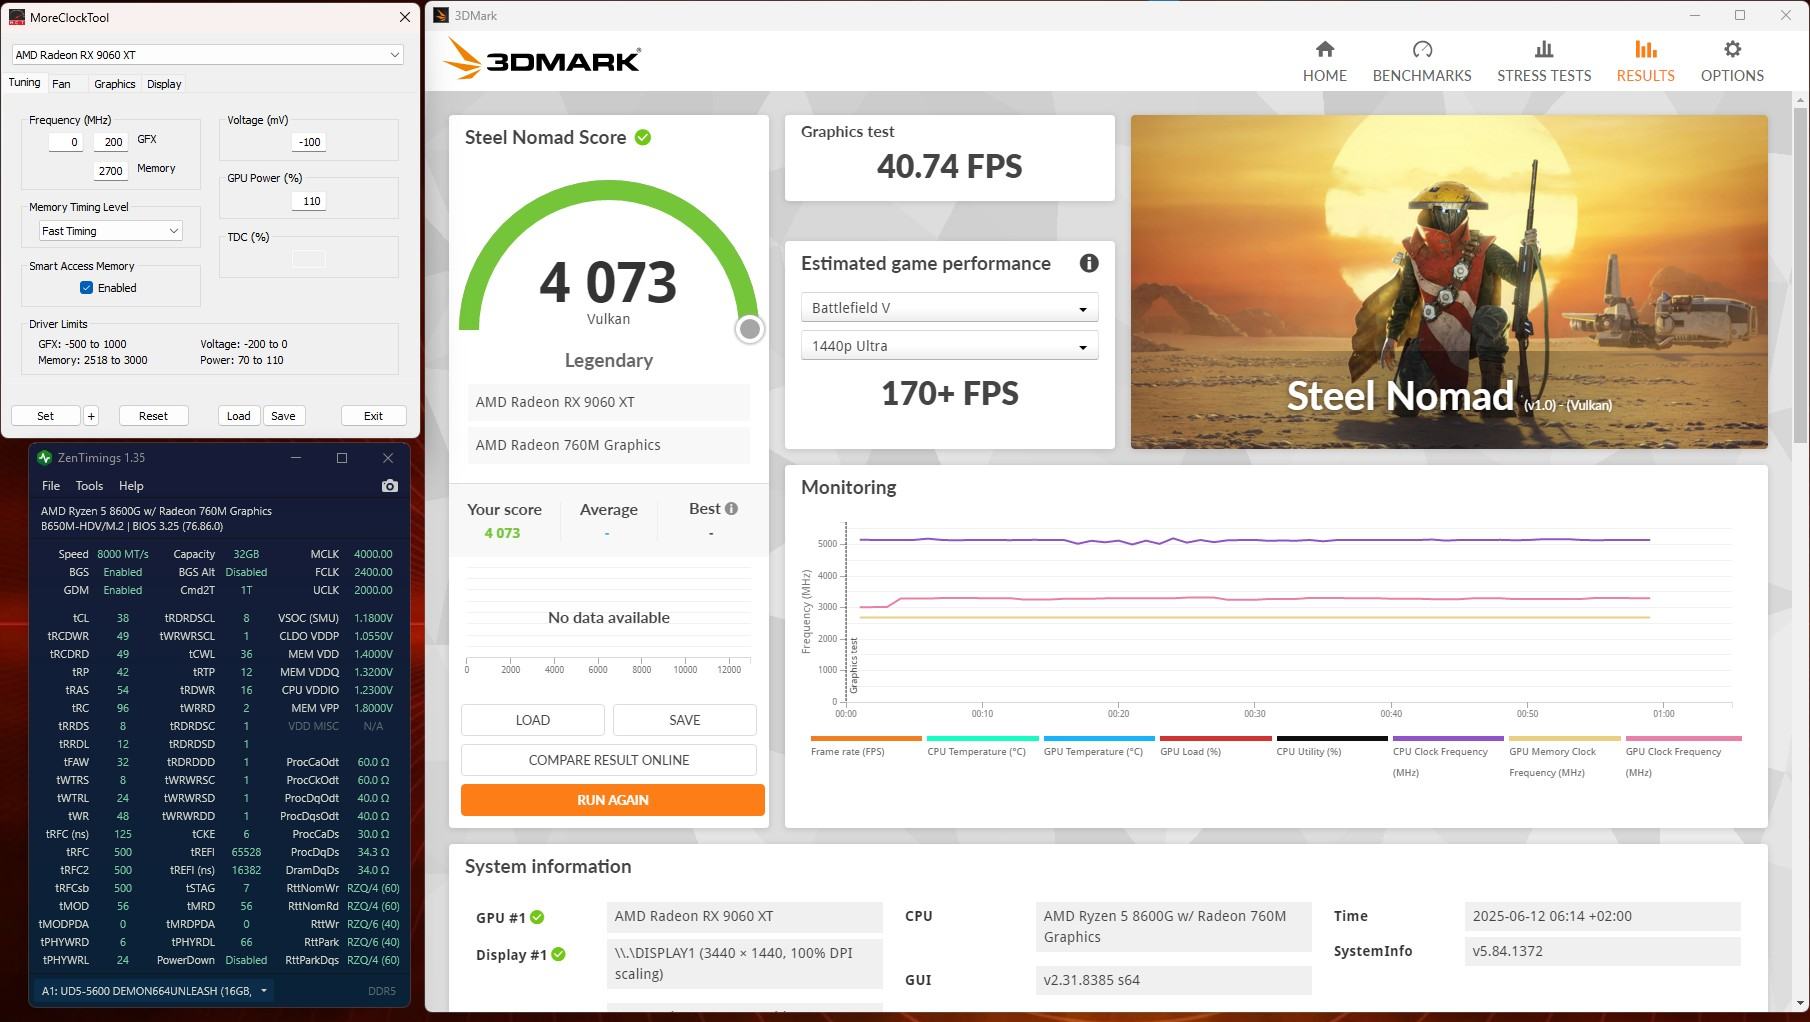Click the Memory frequency field showing 2700

(110, 171)
